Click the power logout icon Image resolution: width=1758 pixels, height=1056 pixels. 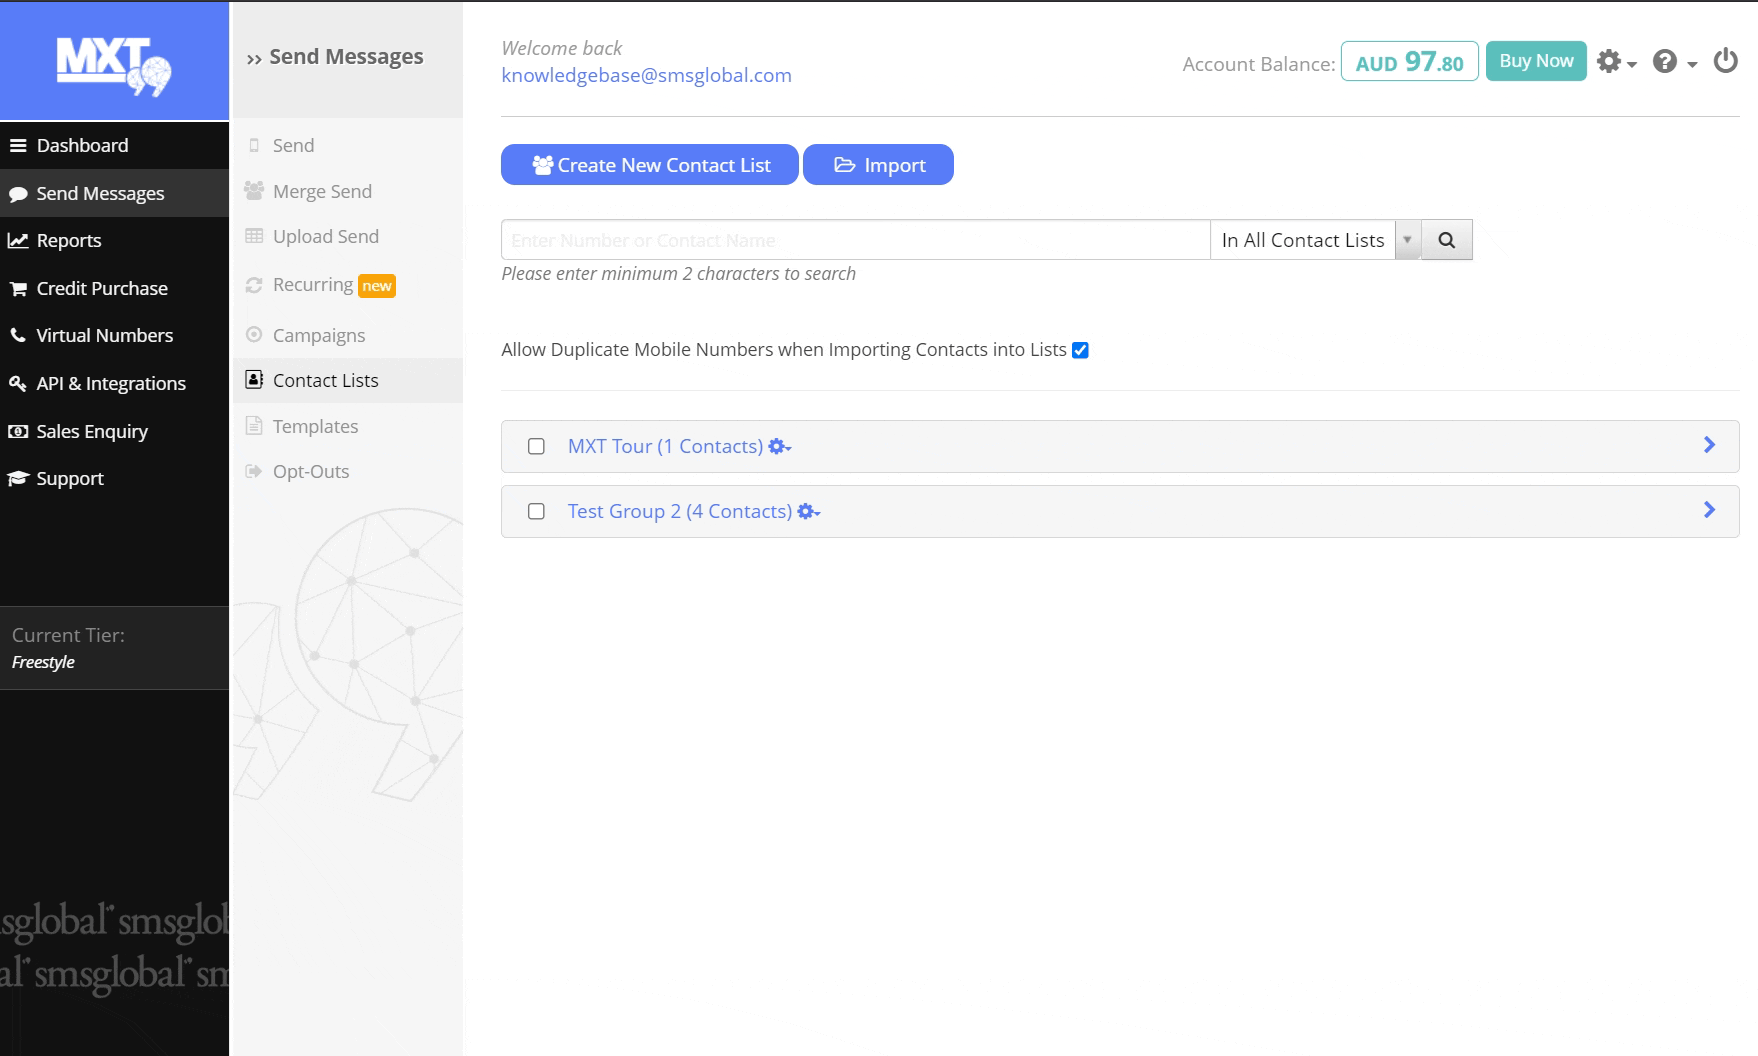point(1725,62)
